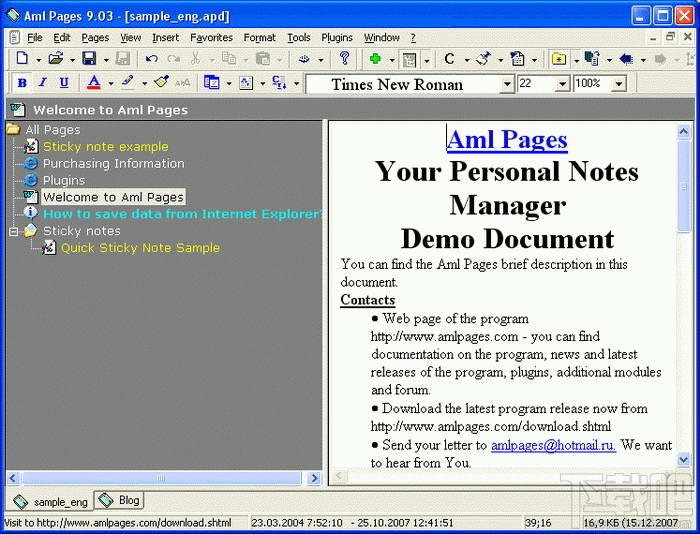
Task: Undo the last action
Action: pos(152,58)
